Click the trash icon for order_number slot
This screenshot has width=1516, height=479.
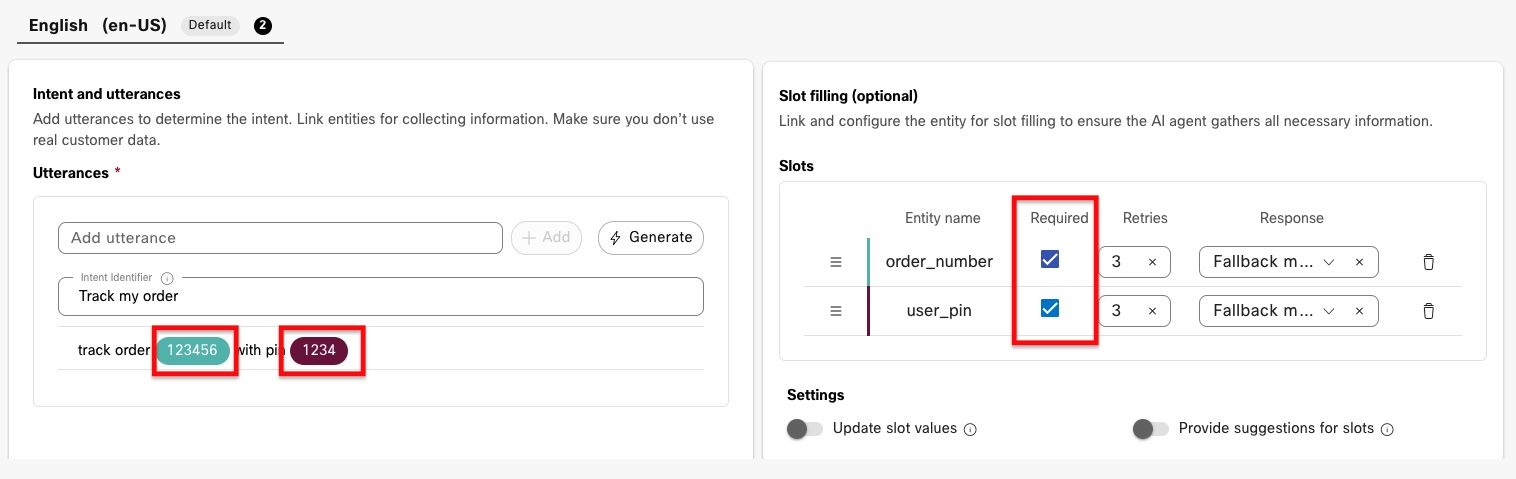coord(1428,262)
